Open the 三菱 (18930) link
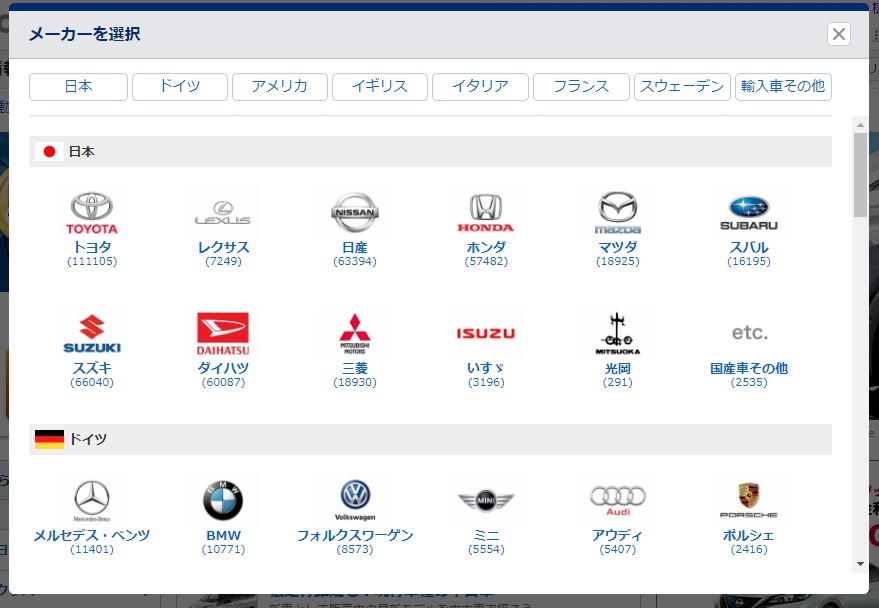The height and width of the screenshot is (608, 879). coord(355,374)
